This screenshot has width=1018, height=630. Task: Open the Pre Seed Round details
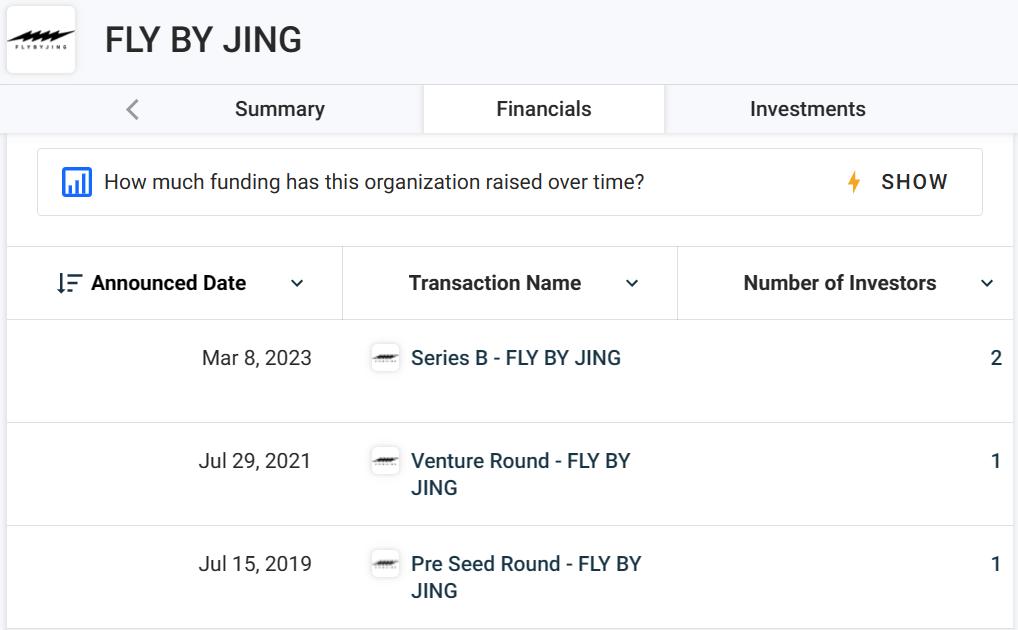click(x=527, y=564)
